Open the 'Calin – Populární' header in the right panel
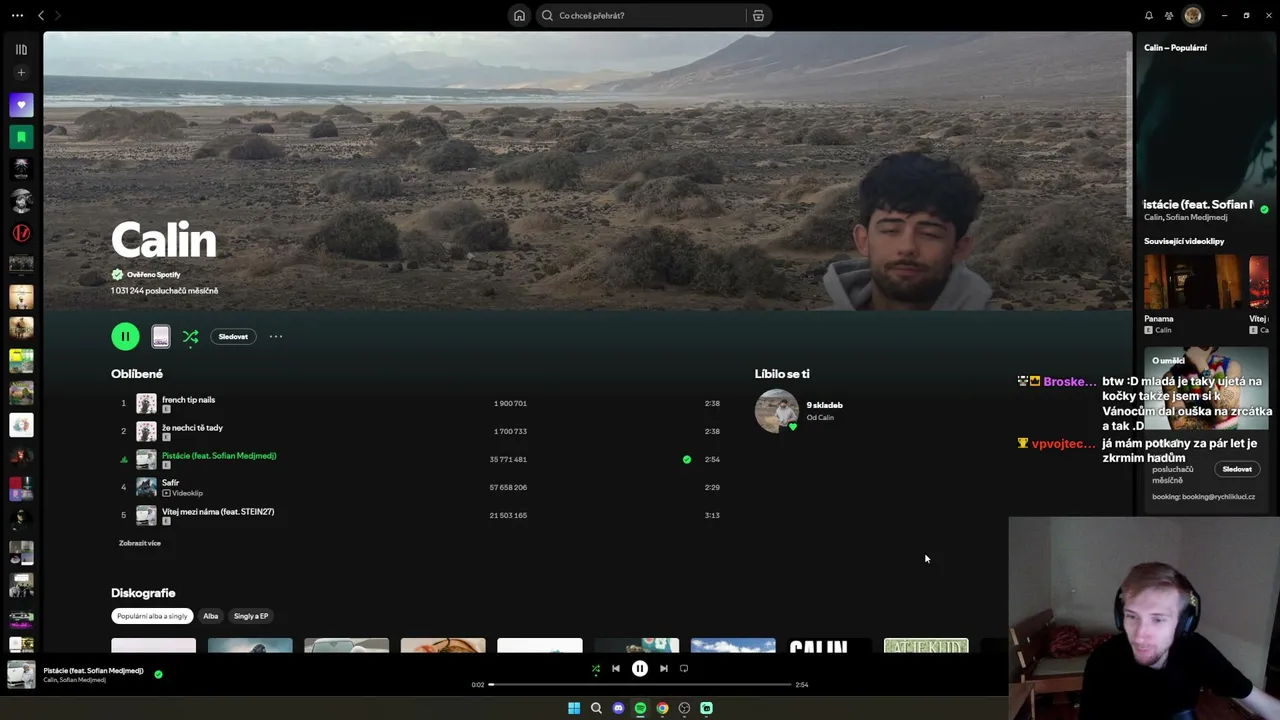 (x=1176, y=48)
